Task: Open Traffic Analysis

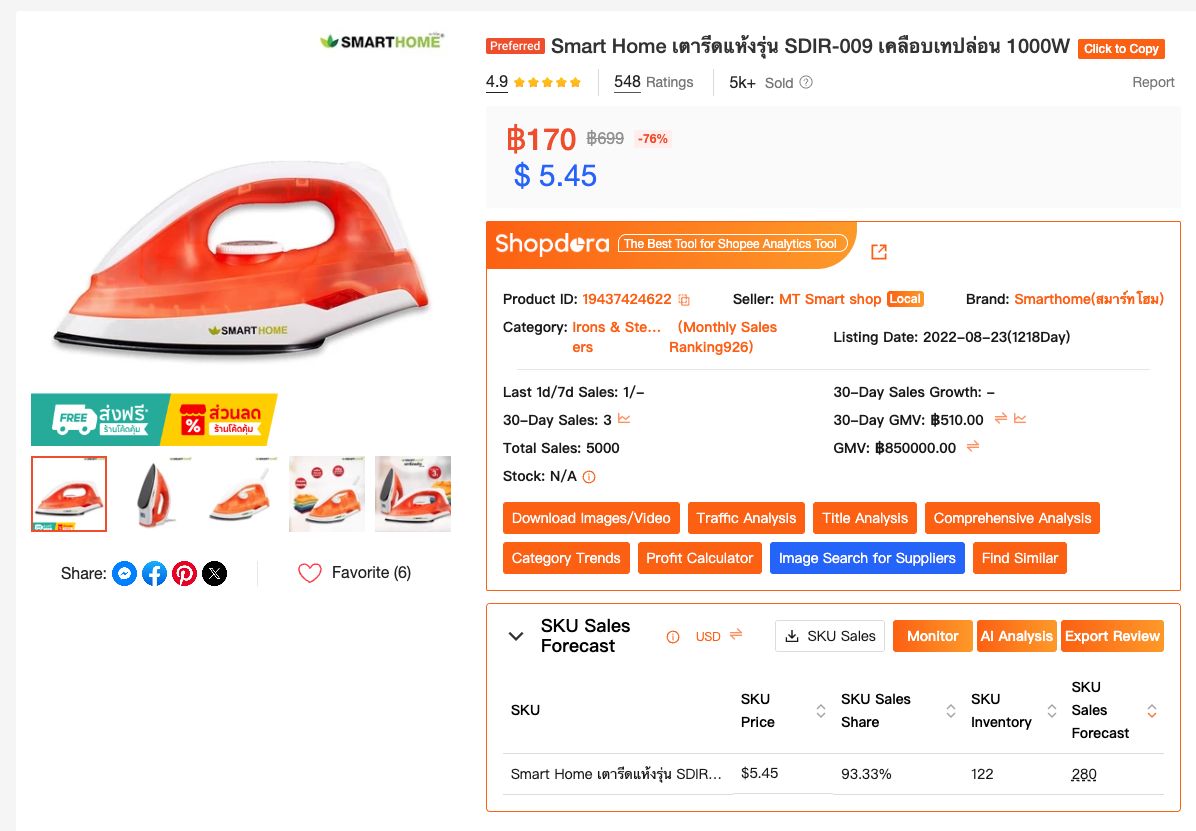Action: pos(746,518)
